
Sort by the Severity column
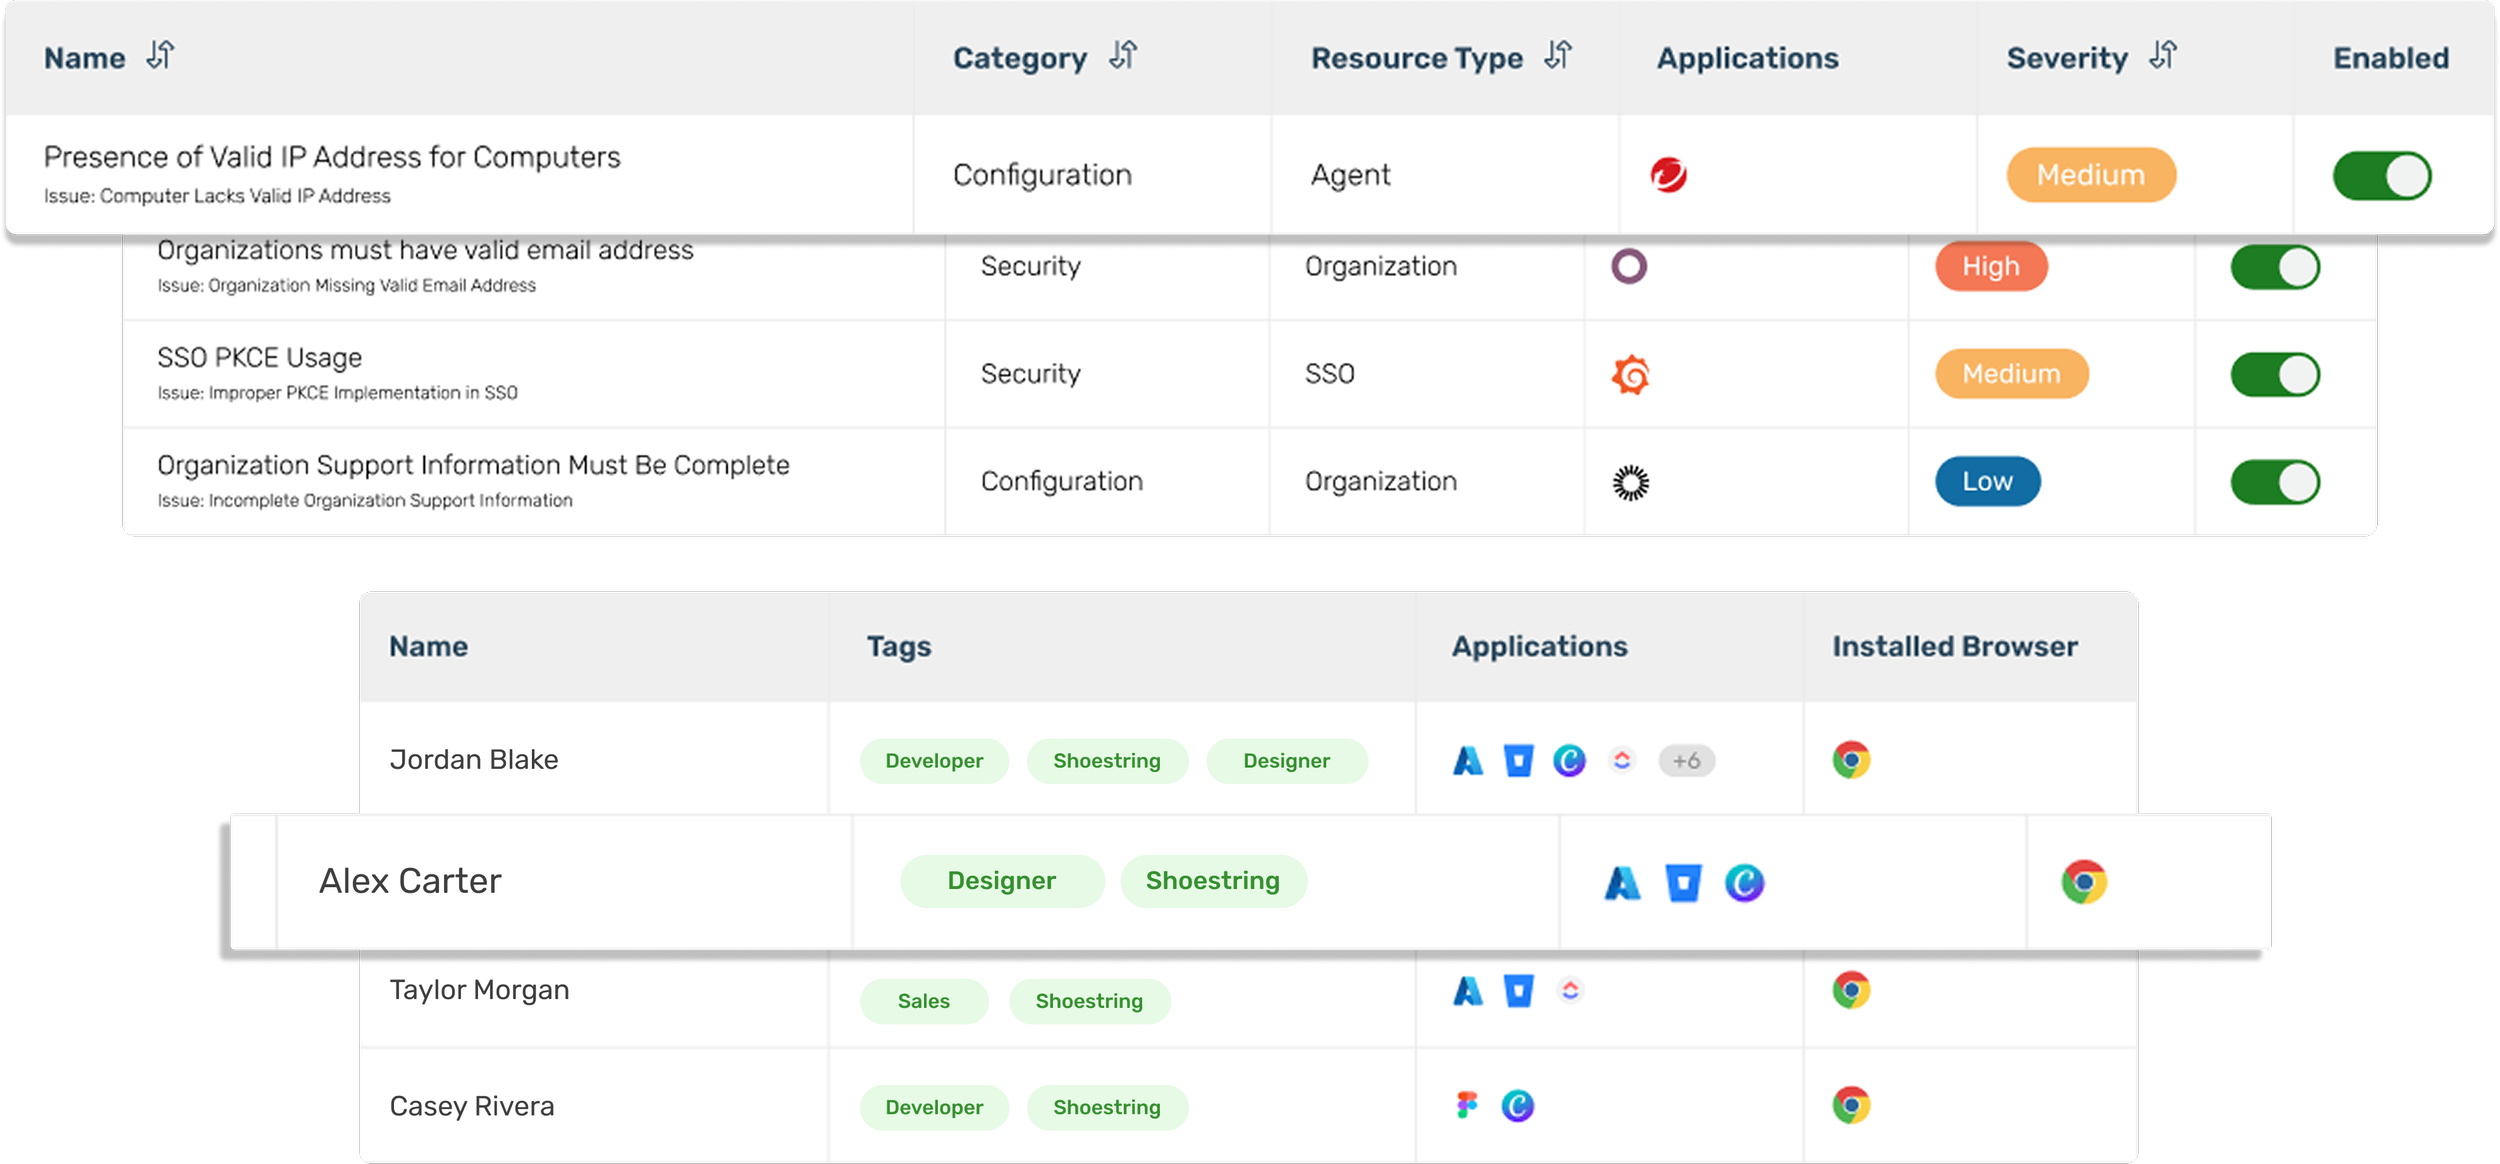pos(2163,56)
